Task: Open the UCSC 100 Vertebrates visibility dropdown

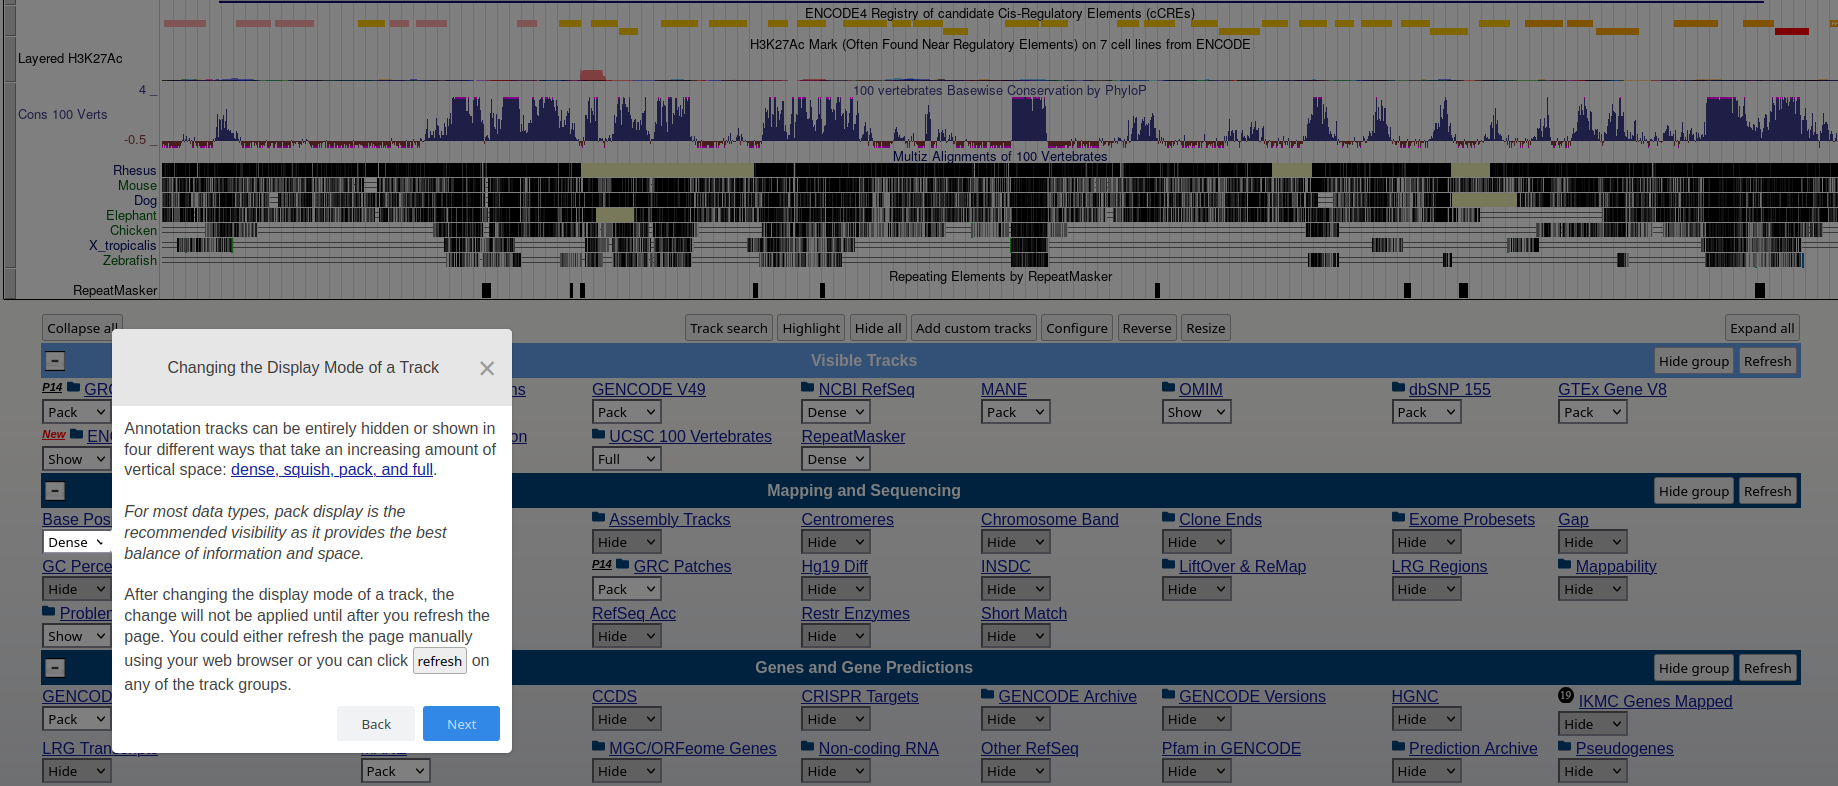Action: tap(626, 459)
